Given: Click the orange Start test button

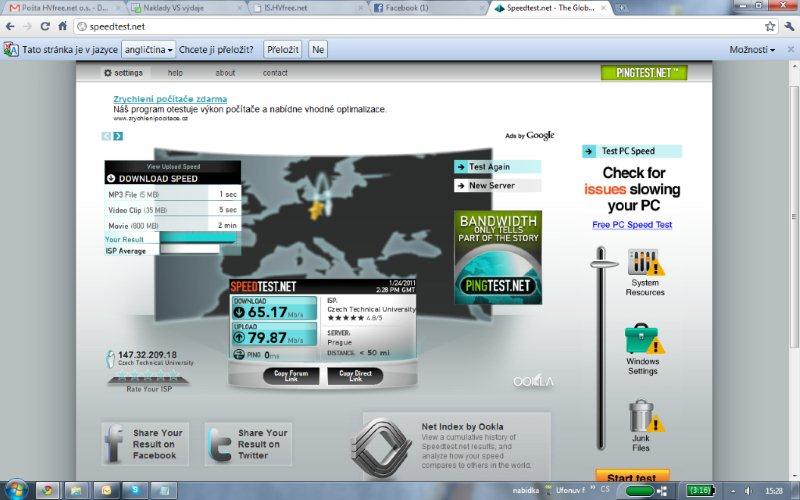Looking at the screenshot, I should [632, 476].
